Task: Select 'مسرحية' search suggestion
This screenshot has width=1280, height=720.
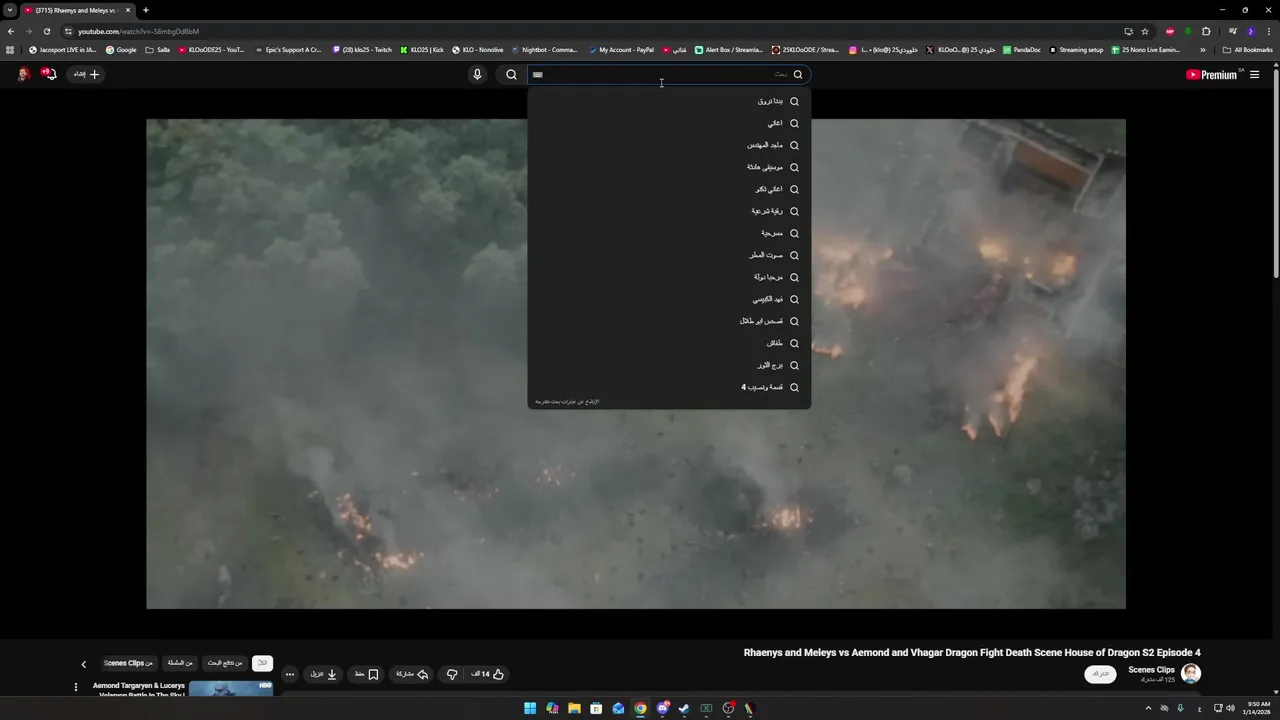Action: point(669,233)
